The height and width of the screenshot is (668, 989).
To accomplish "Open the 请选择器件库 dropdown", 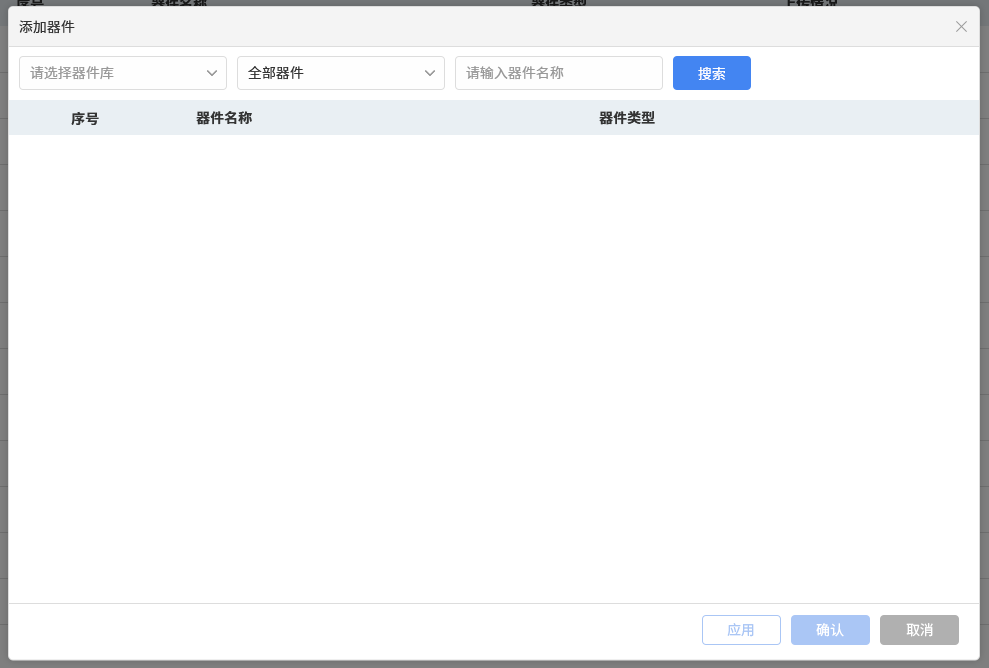I will tap(123, 73).
